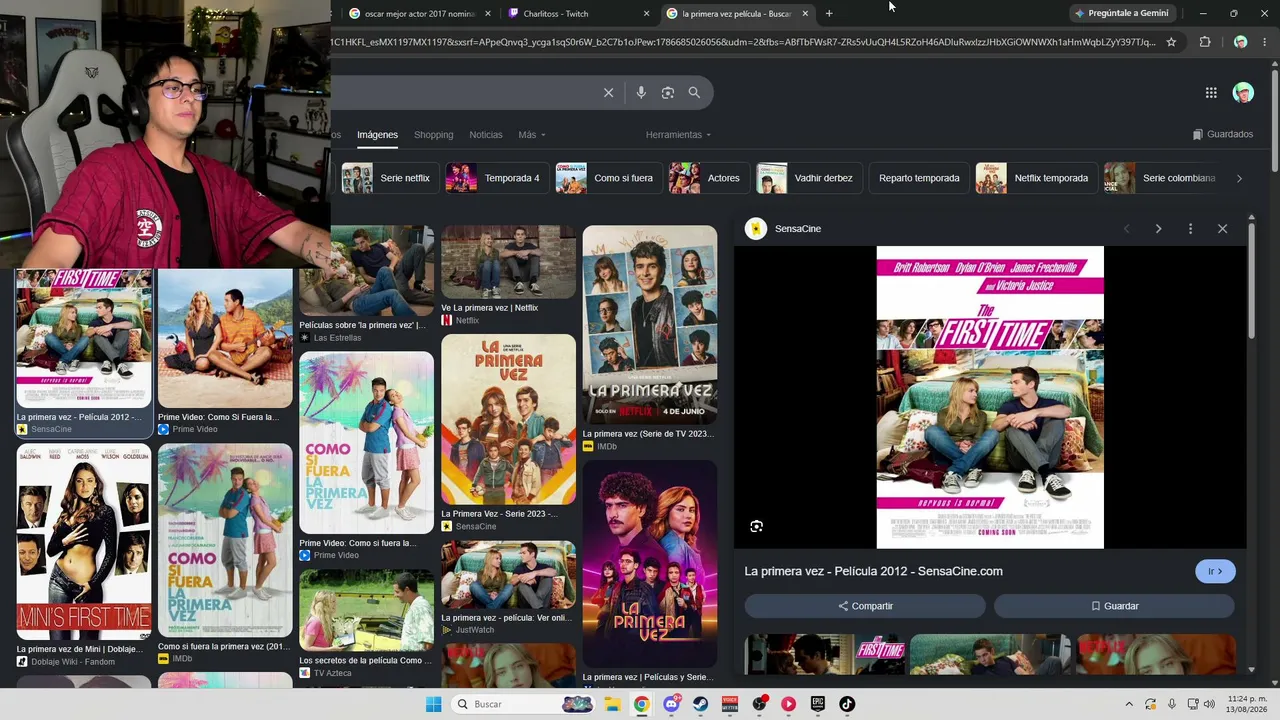Screen dimensions: 1280x720
Task: Open Steam from the taskbar
Action: point(700,704)
